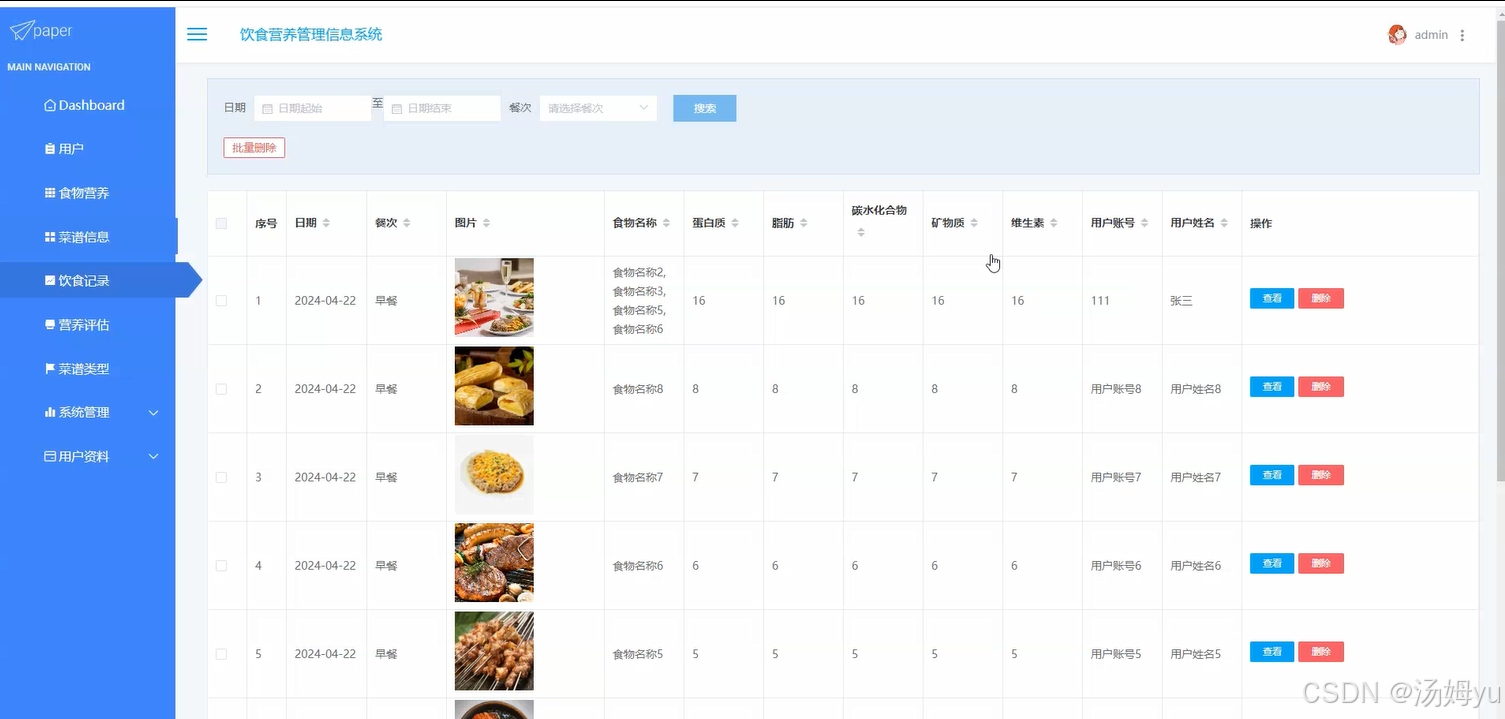This screenshot has height=719, width=1505.
Task: Sort table by 食物名称 column arrows
Action: tap(666, 223)
